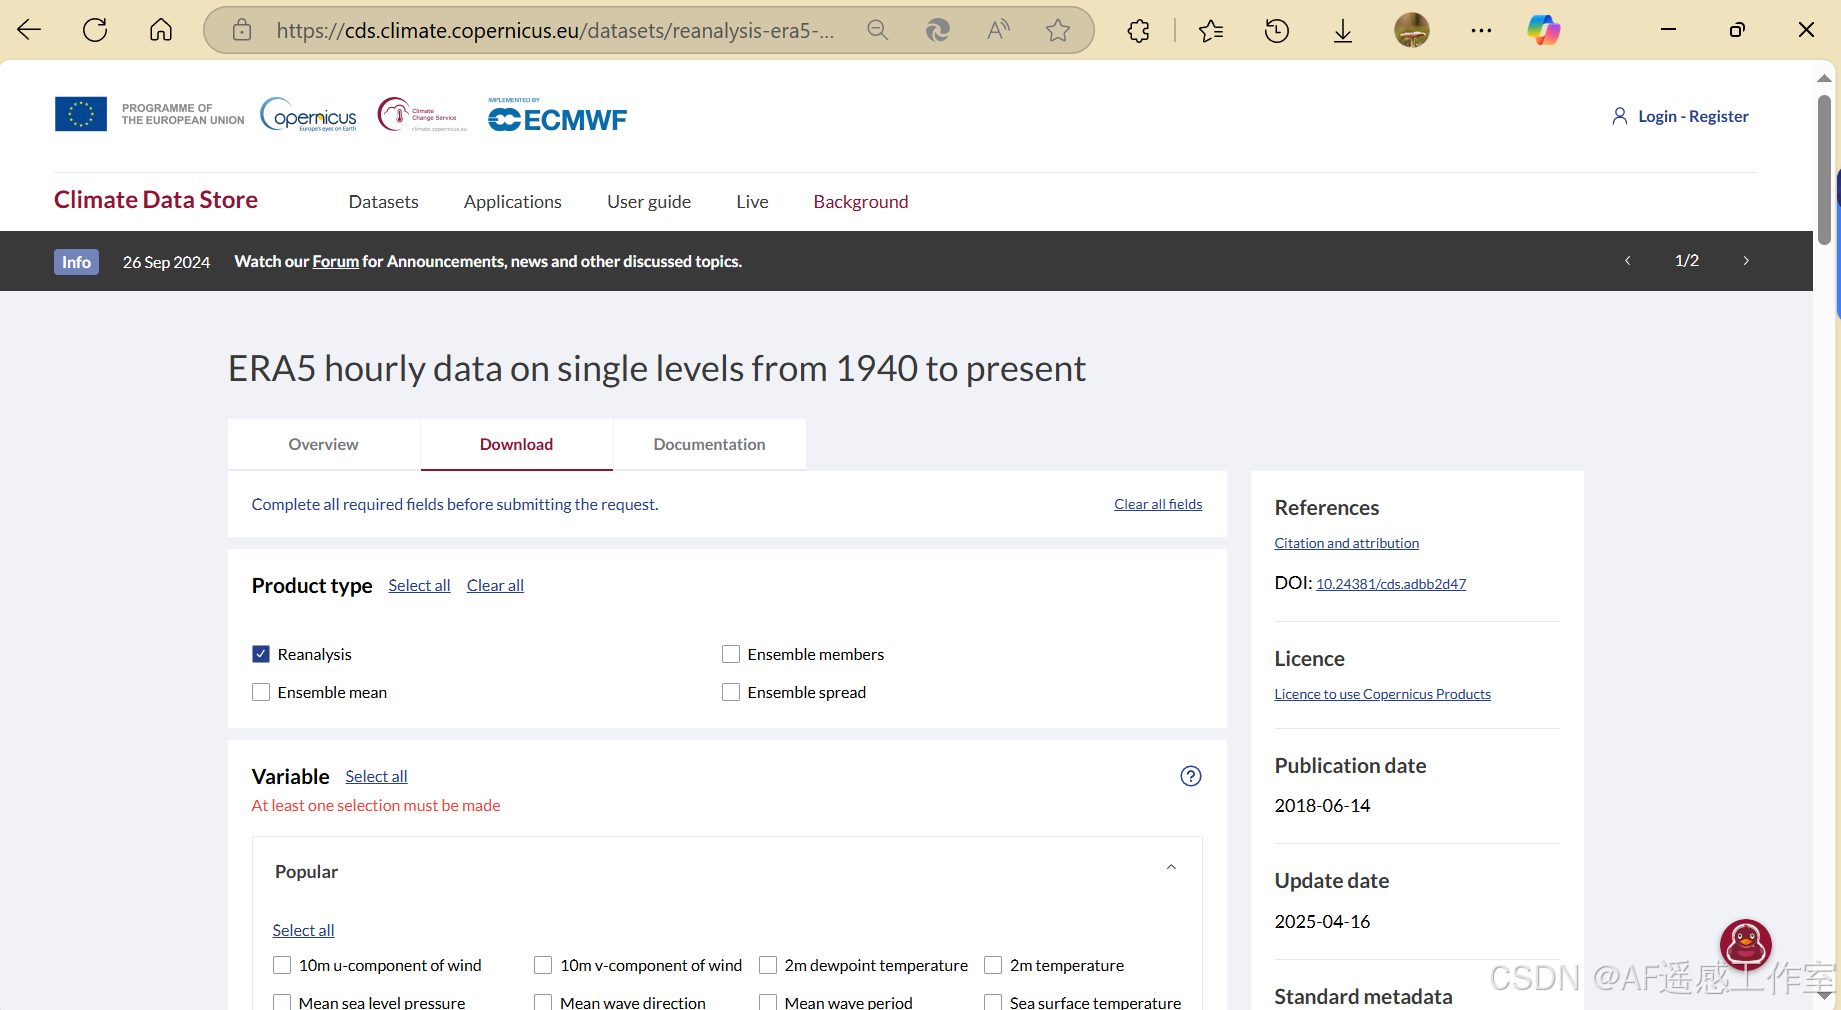Check the Ensemble spread box
Screen dimensions: 1841x1010
[731, 692]
